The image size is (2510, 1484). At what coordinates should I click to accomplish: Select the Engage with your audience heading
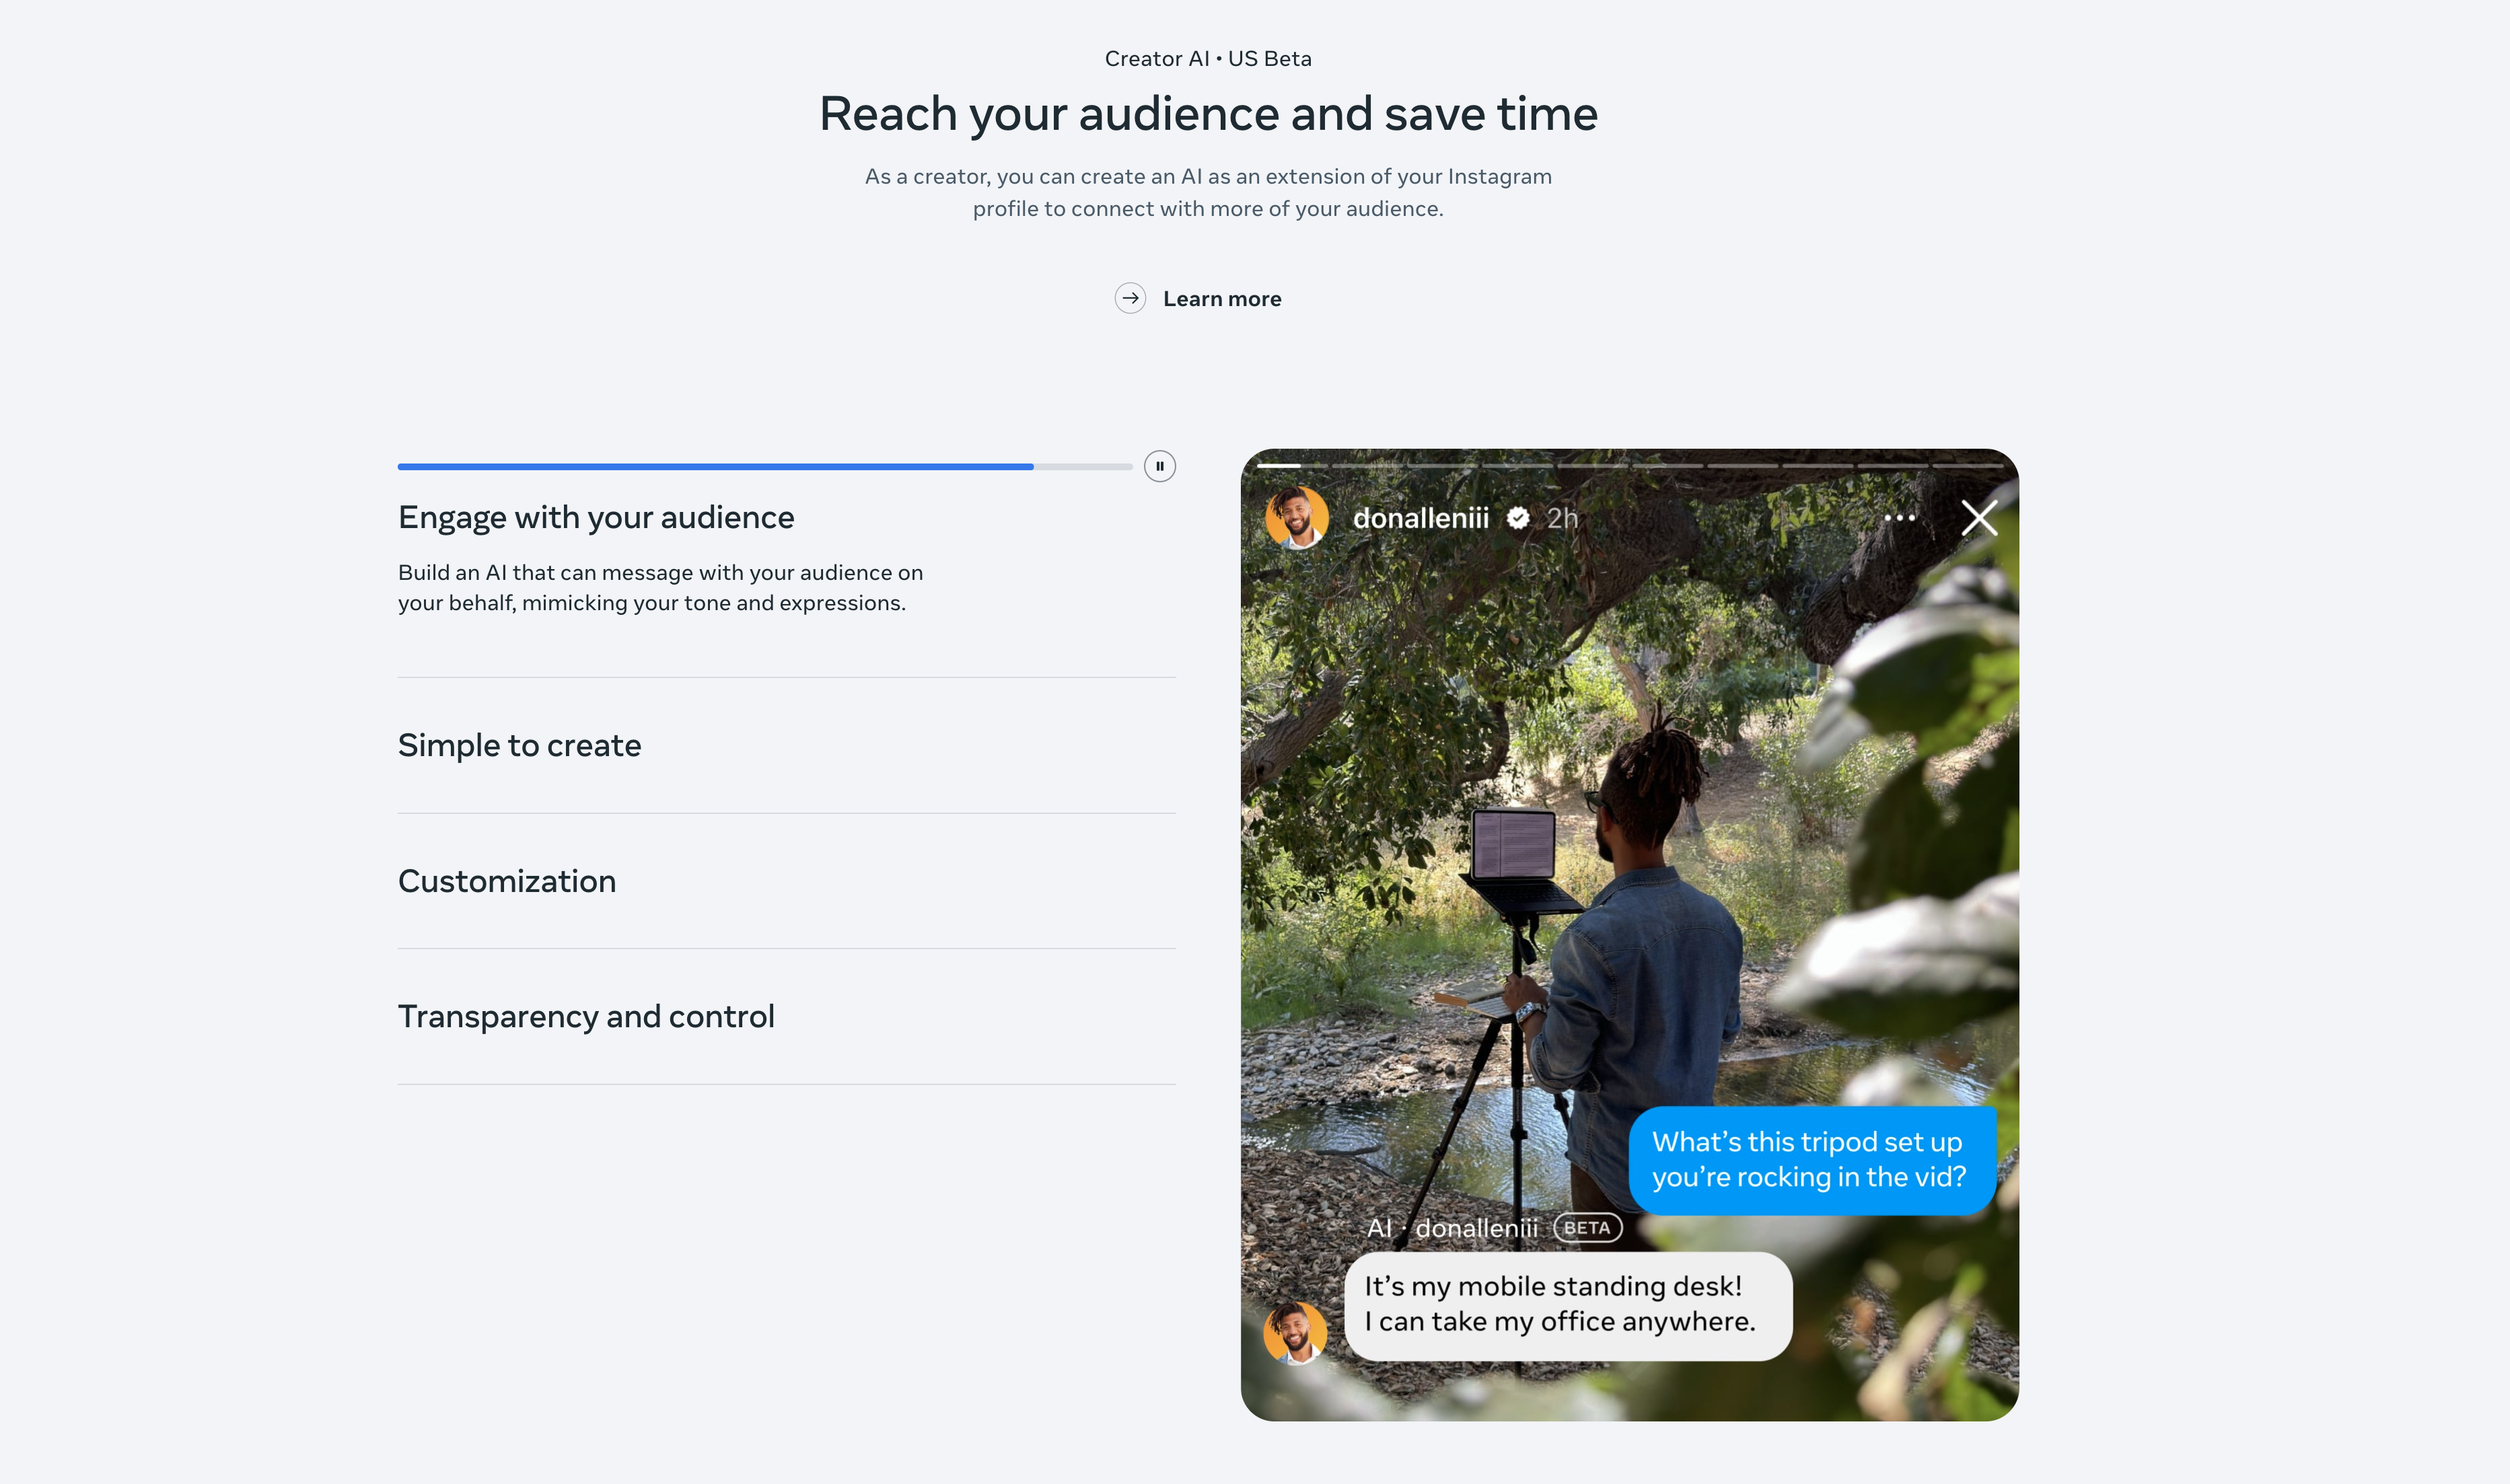click(x=596, y=517)
